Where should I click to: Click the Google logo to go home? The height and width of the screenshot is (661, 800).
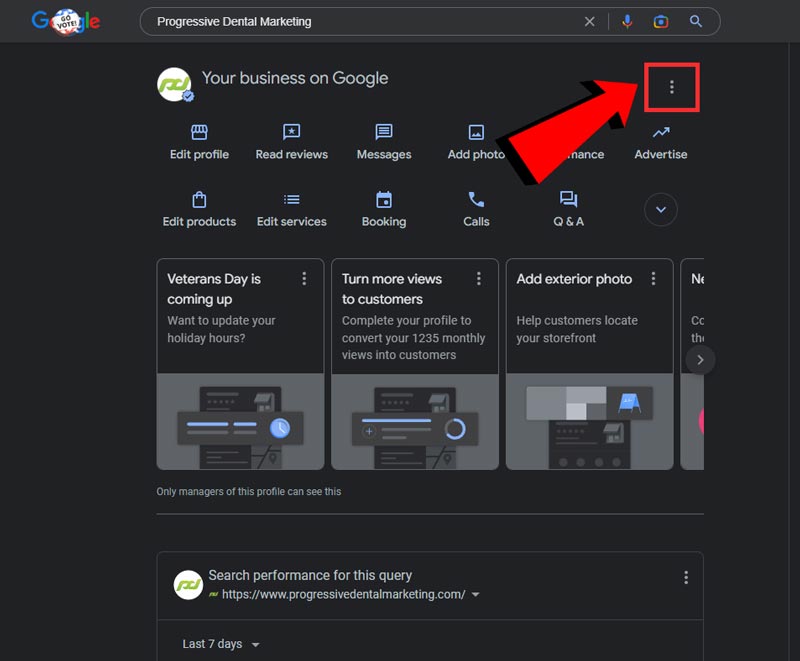(66, 21)
